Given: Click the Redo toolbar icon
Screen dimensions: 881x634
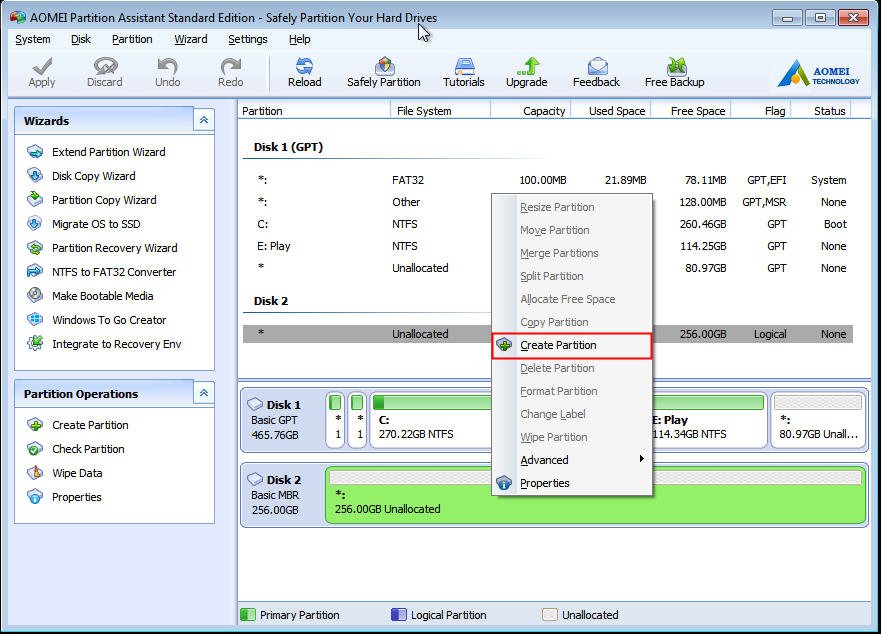Looking at the screenshot, I should coord(230,73).
